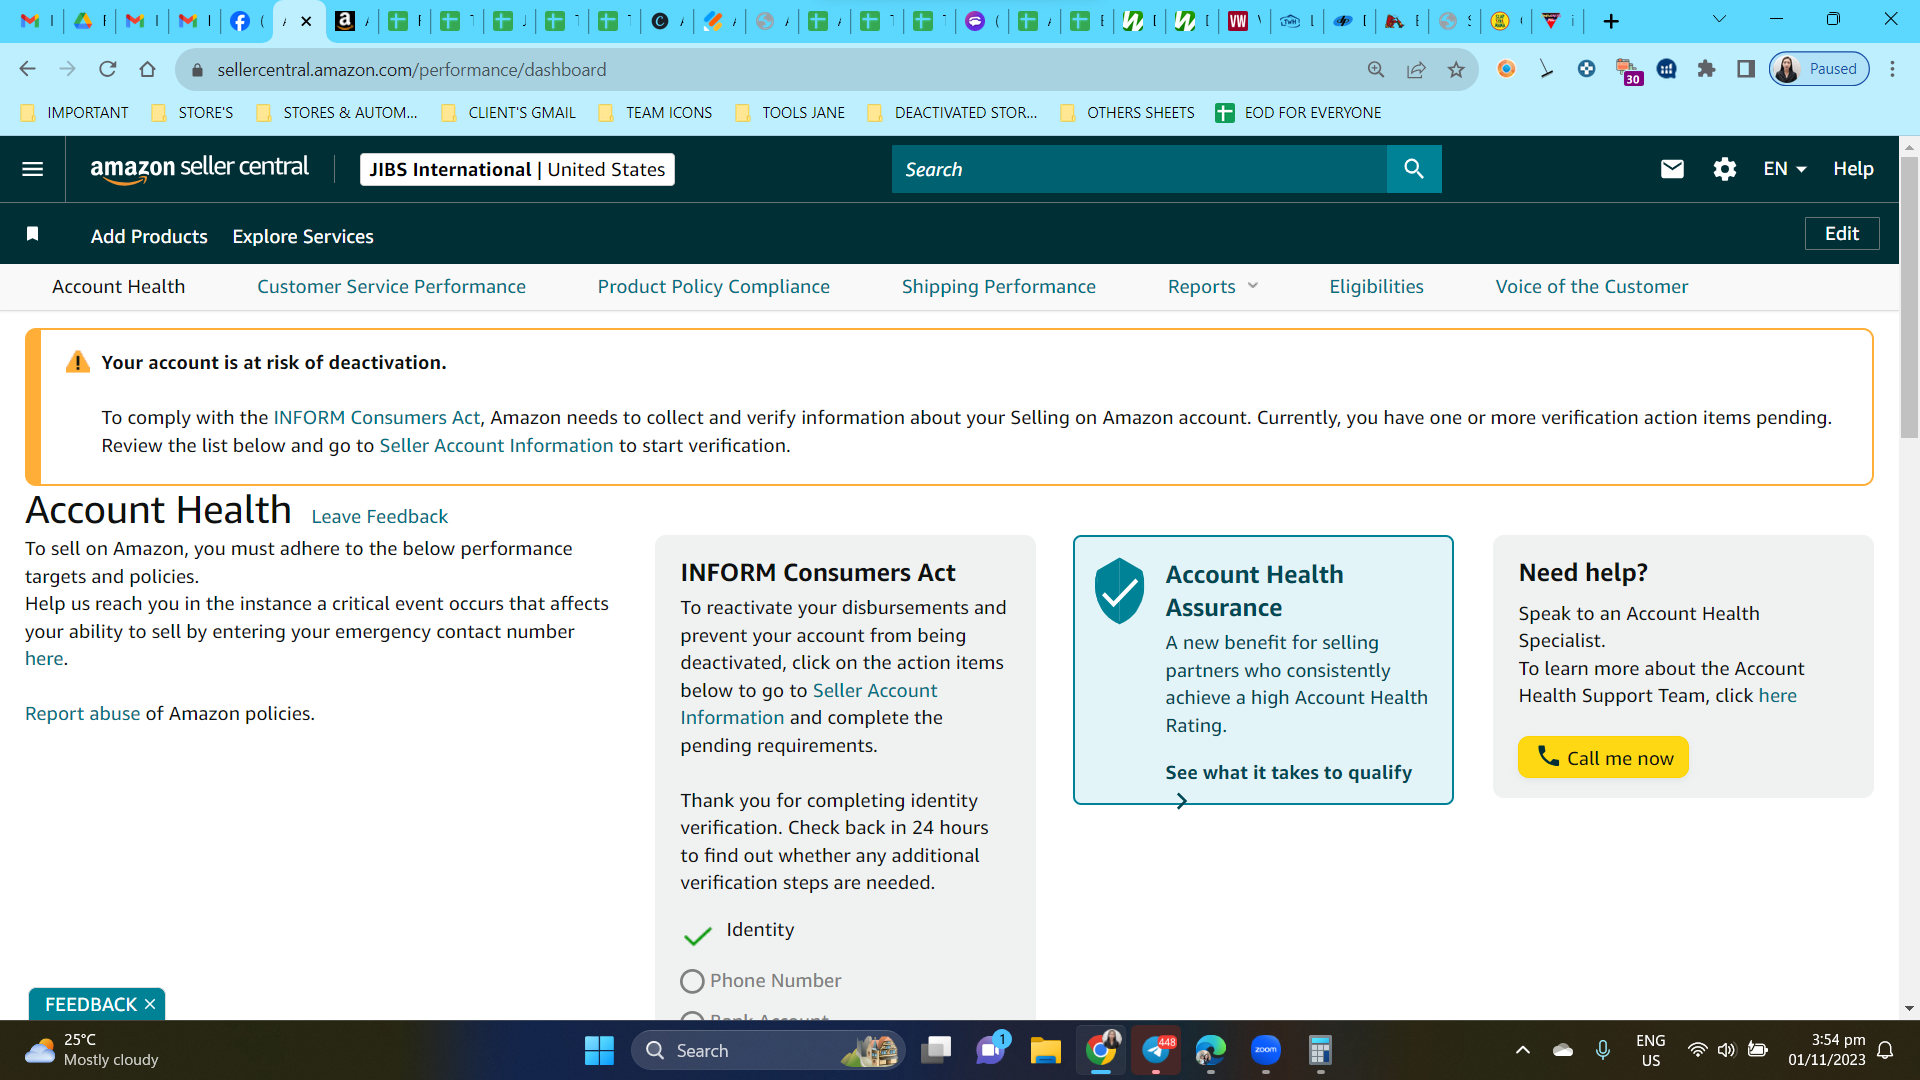The width and height of the screenshot is (1920, 1080).
Task: Click the Leave Feedback link
Action: coord(380,516)
